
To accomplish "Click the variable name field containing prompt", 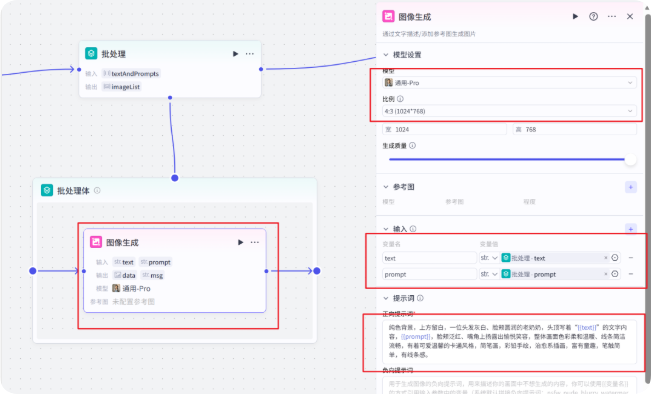I will click(429, 274).
